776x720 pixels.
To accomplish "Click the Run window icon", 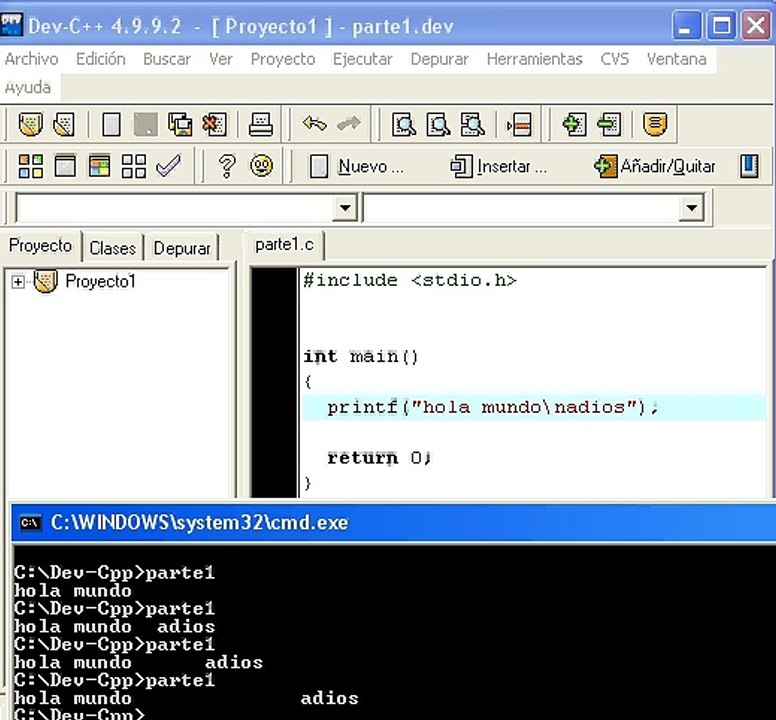I will coord(65,166).
